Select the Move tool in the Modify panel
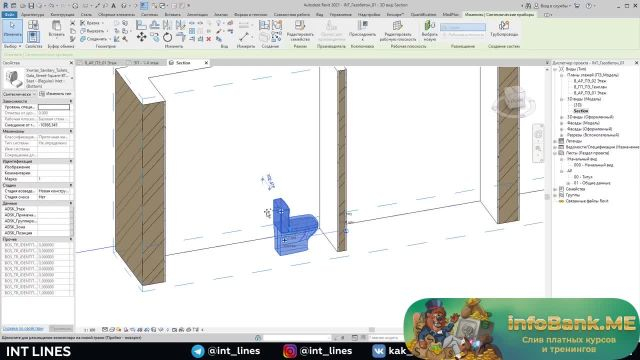 (x=141, y=37)
